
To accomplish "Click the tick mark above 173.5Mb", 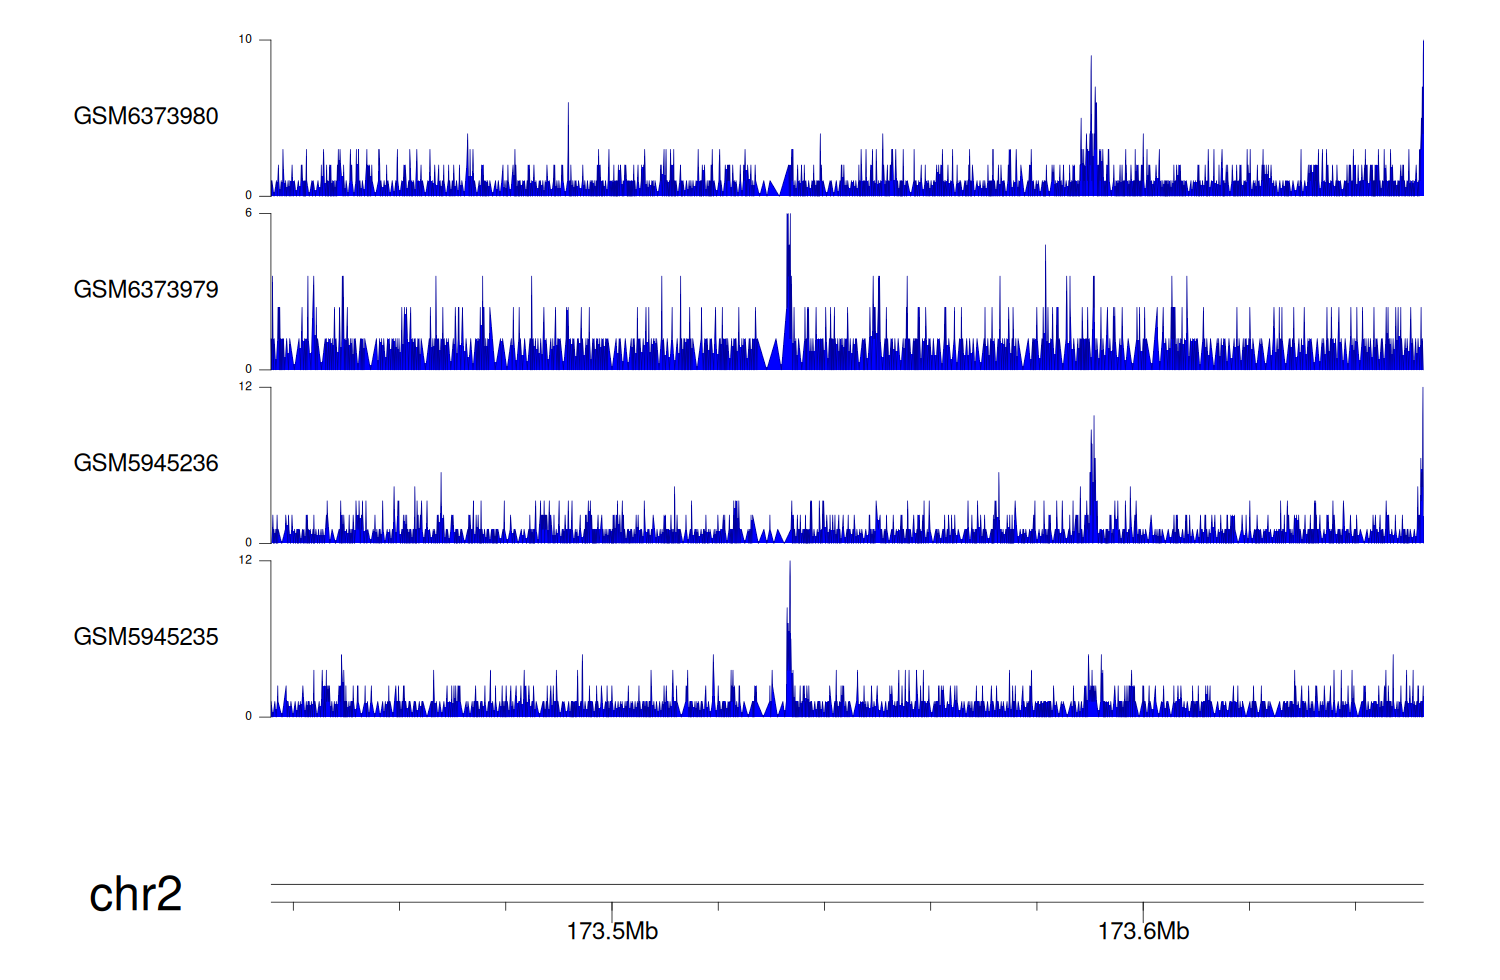I will pos(612,907).
